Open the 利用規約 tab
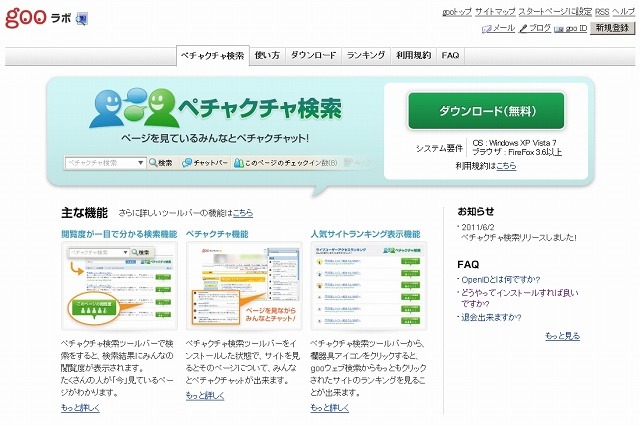This screenshot has width=640, height=426. (413, 55)
